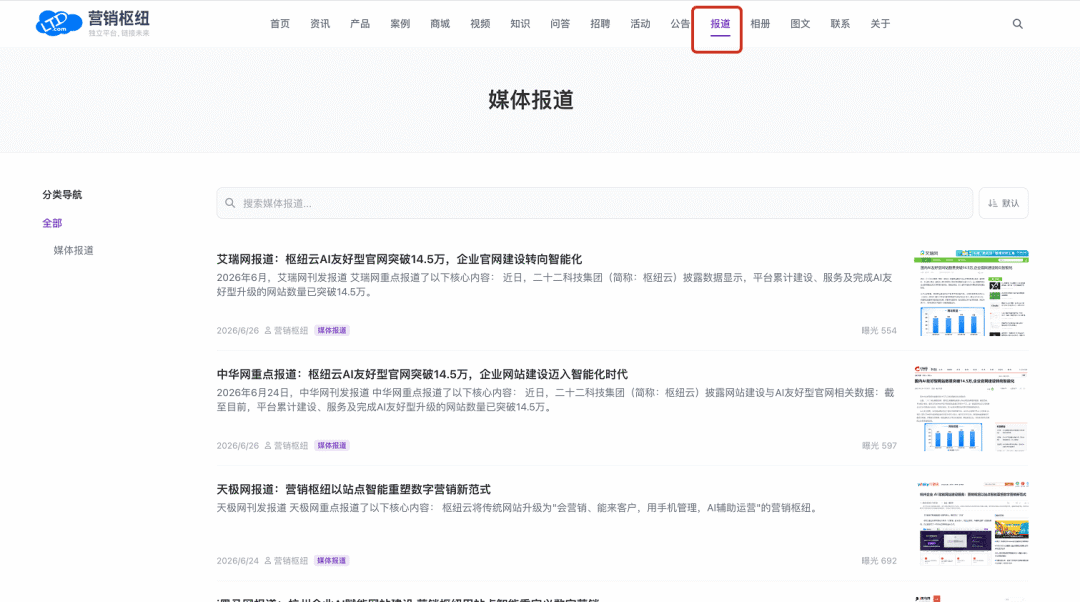
Task: Click the 中华网 article summary text
Action: [555, 399]
